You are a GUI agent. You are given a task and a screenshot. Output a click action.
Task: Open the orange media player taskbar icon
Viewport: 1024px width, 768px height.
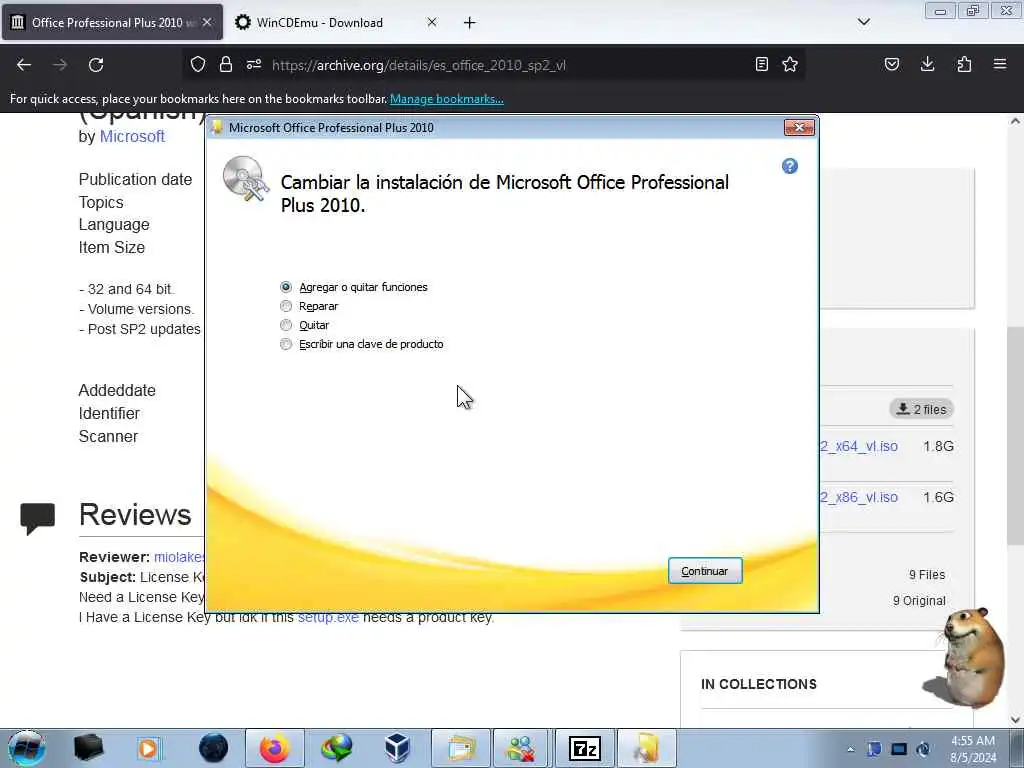coord(148,748)
